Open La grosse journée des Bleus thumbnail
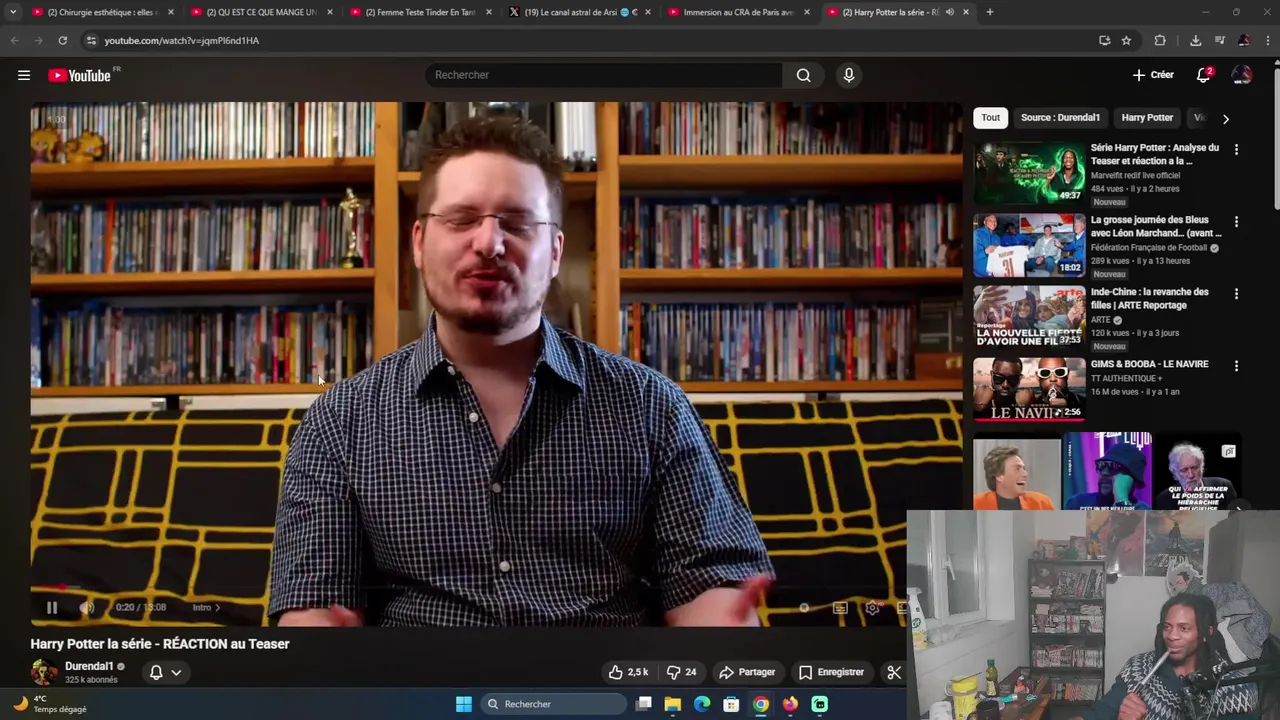The height and width of the screenshot is (720, 1280). click(1029, 245)
